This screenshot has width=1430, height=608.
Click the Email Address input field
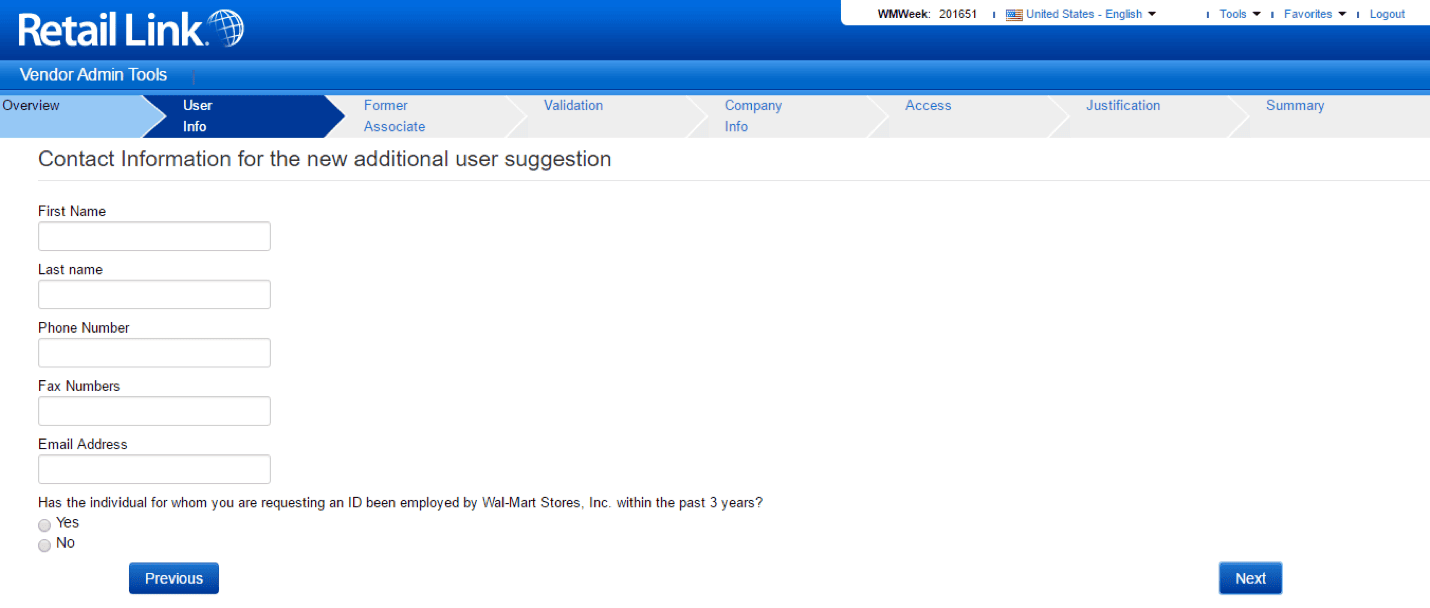pos(153,469)
